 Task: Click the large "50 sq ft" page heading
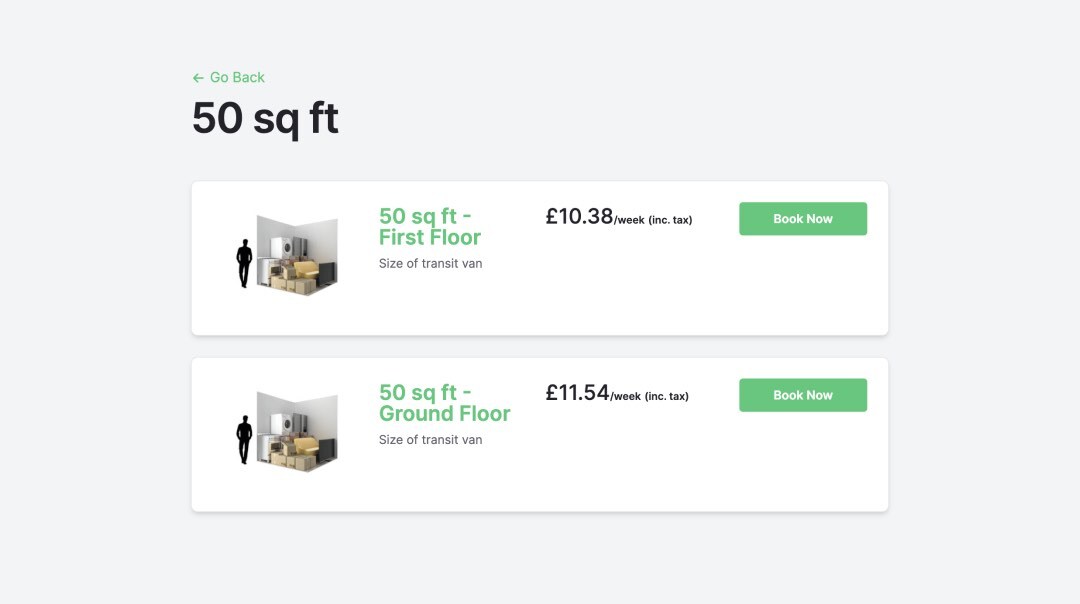(265, 118)
